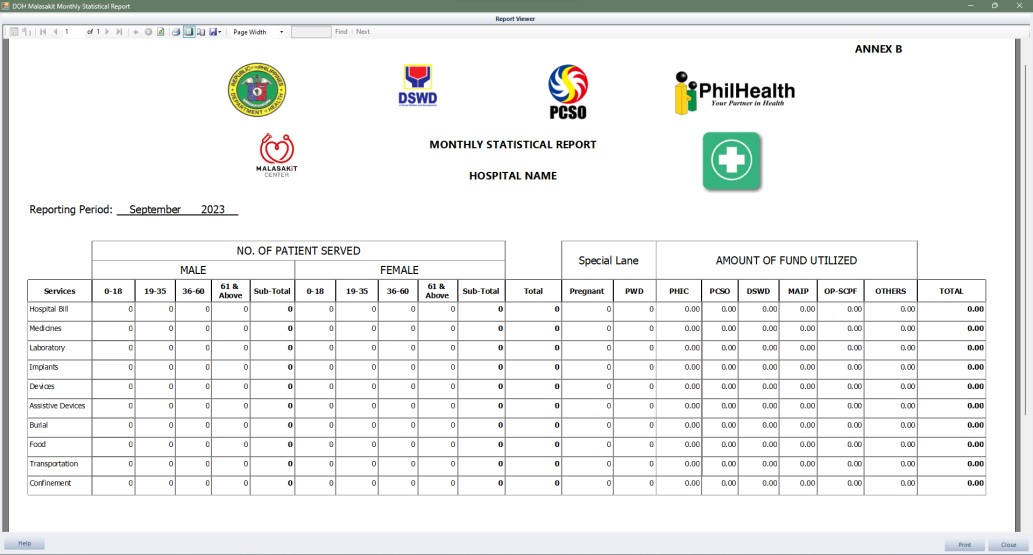Go to the first page arrow
Viewport: 1033px width, 555px height.
[x=43, y=32]
